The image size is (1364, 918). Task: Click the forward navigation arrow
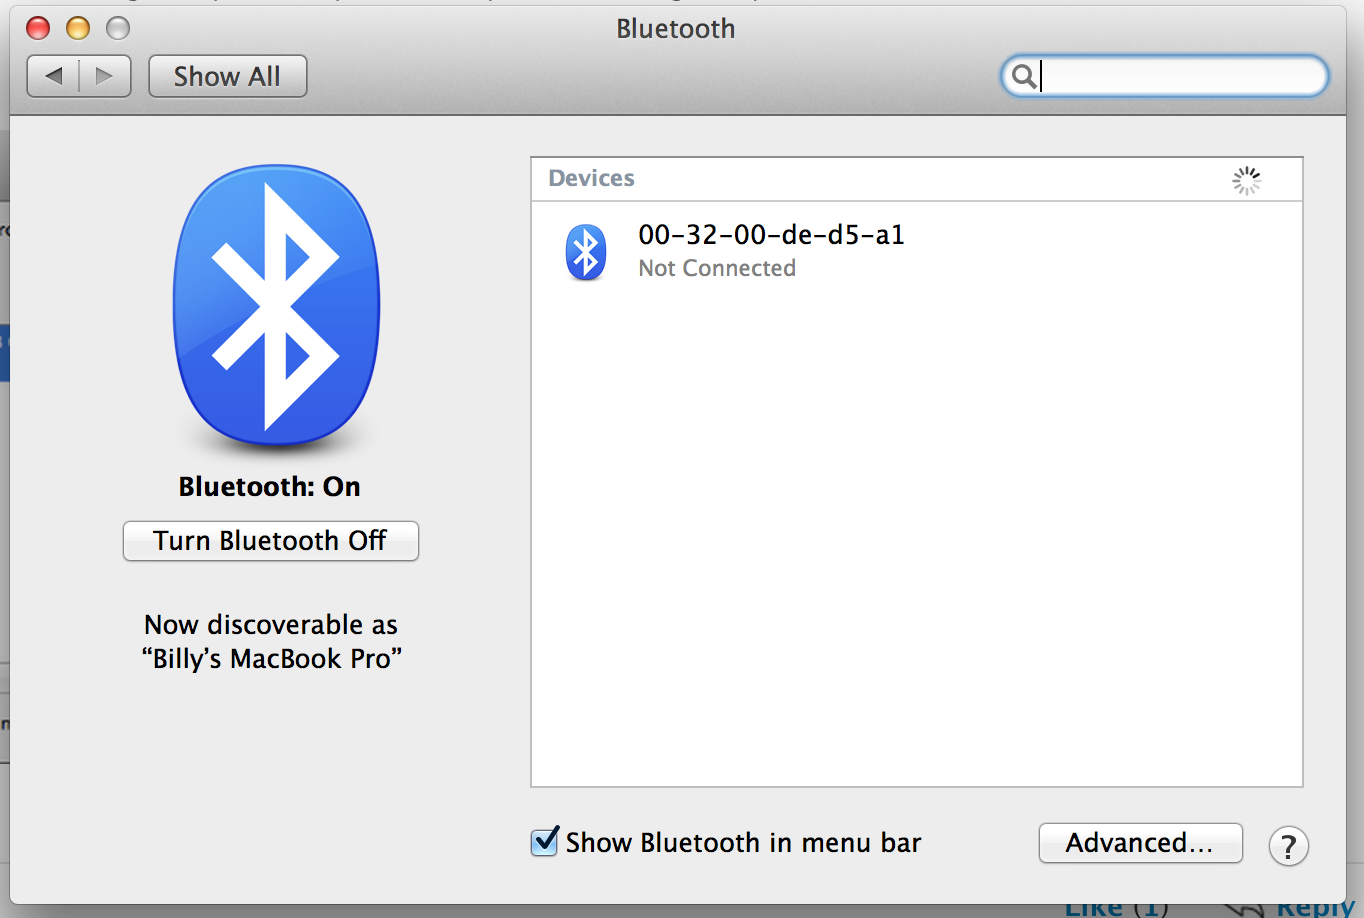[105, 76]
